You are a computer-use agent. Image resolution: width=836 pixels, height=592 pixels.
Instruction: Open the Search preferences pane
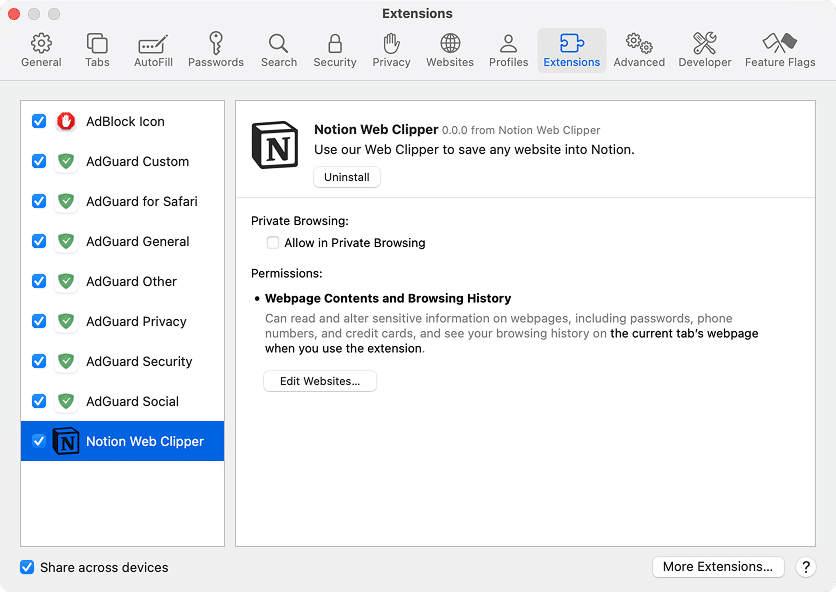279,51
